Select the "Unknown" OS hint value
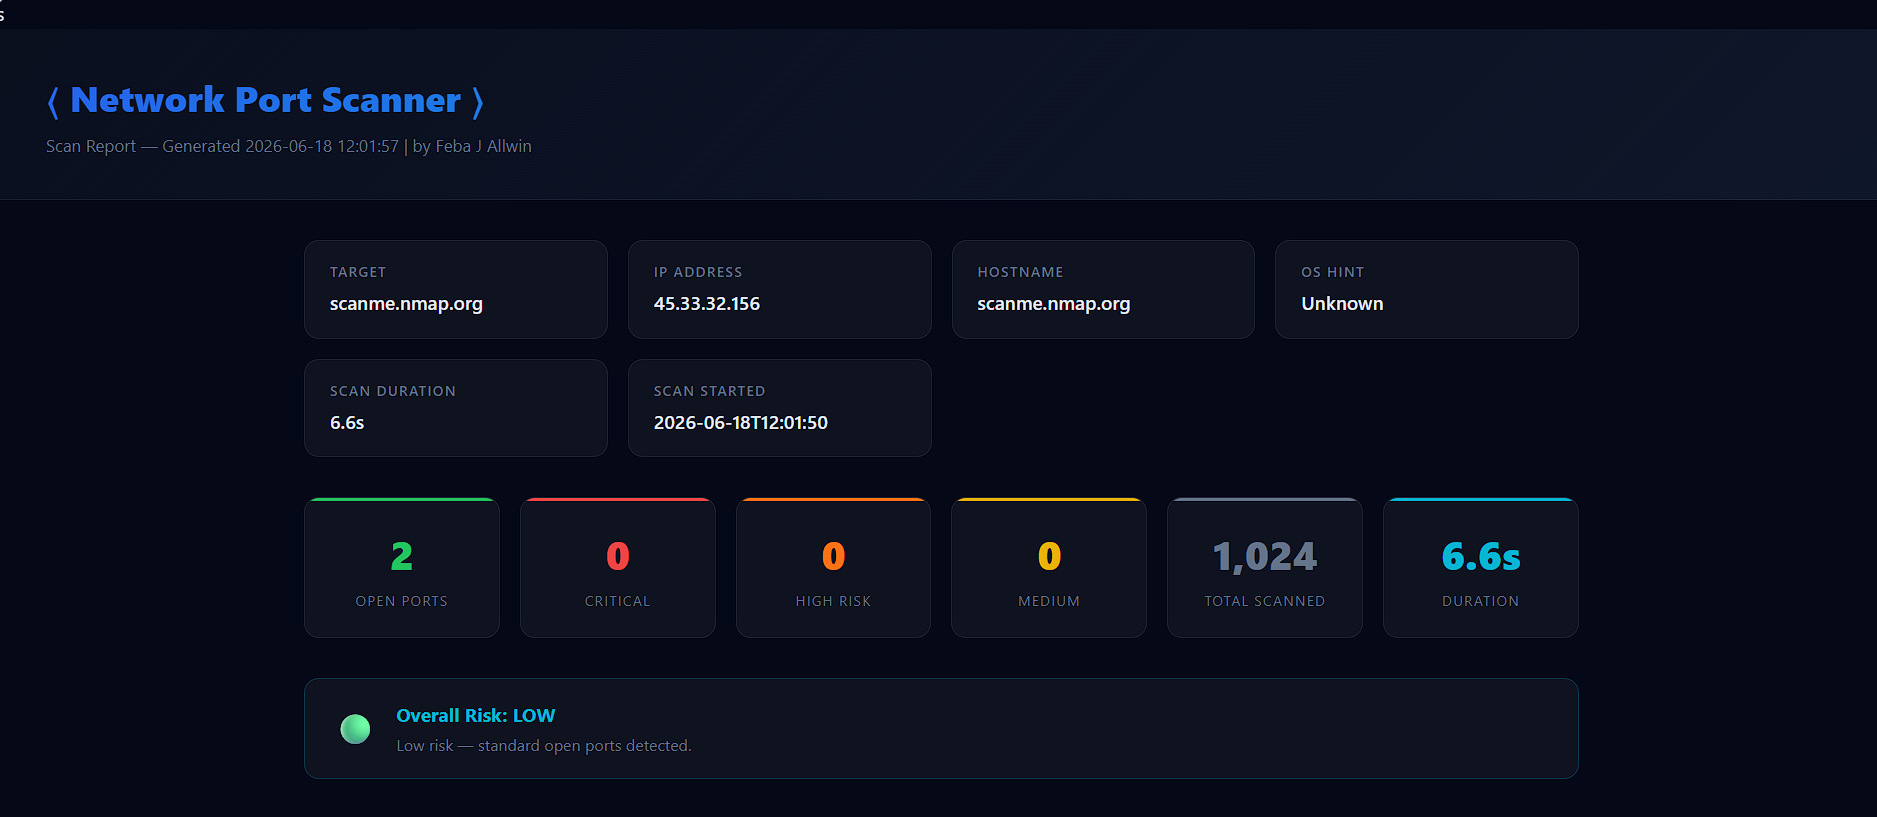 1342,304
